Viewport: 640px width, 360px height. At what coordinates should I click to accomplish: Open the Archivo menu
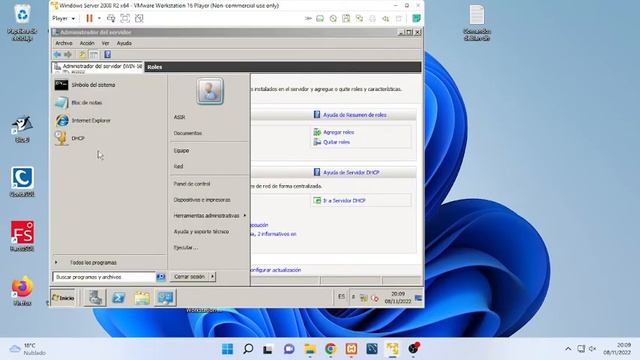[64, 43]
